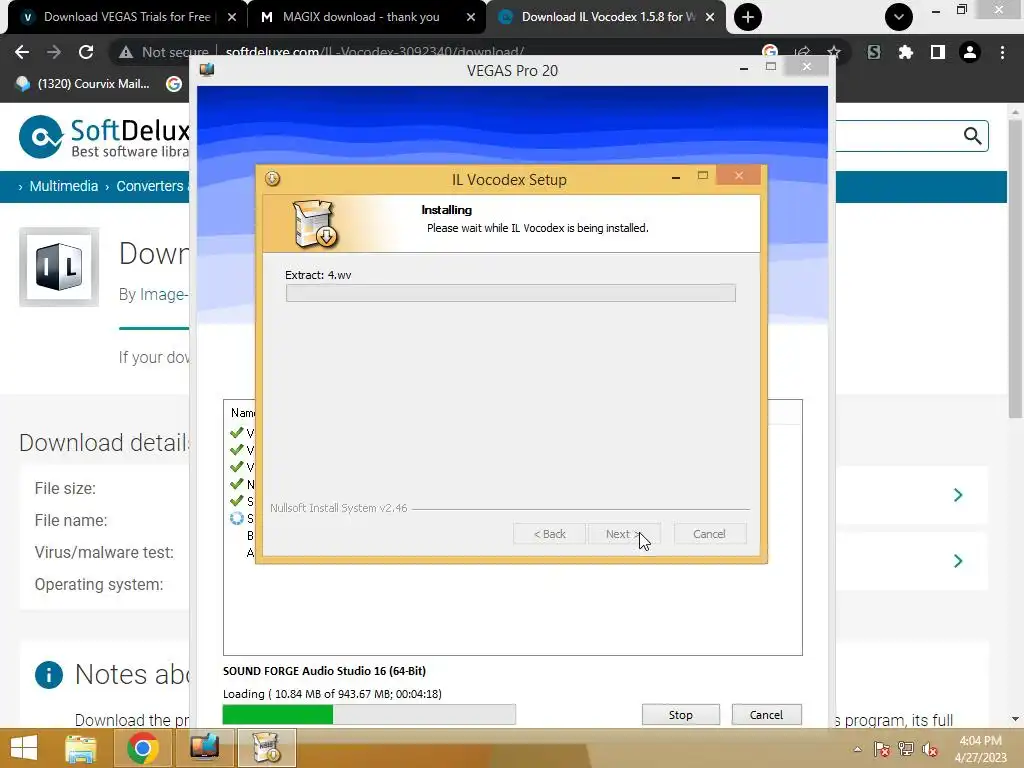Close the Download VEGAS Trials tab
Viewport: 1024px width, 768px height.
[x=231, y=17]
